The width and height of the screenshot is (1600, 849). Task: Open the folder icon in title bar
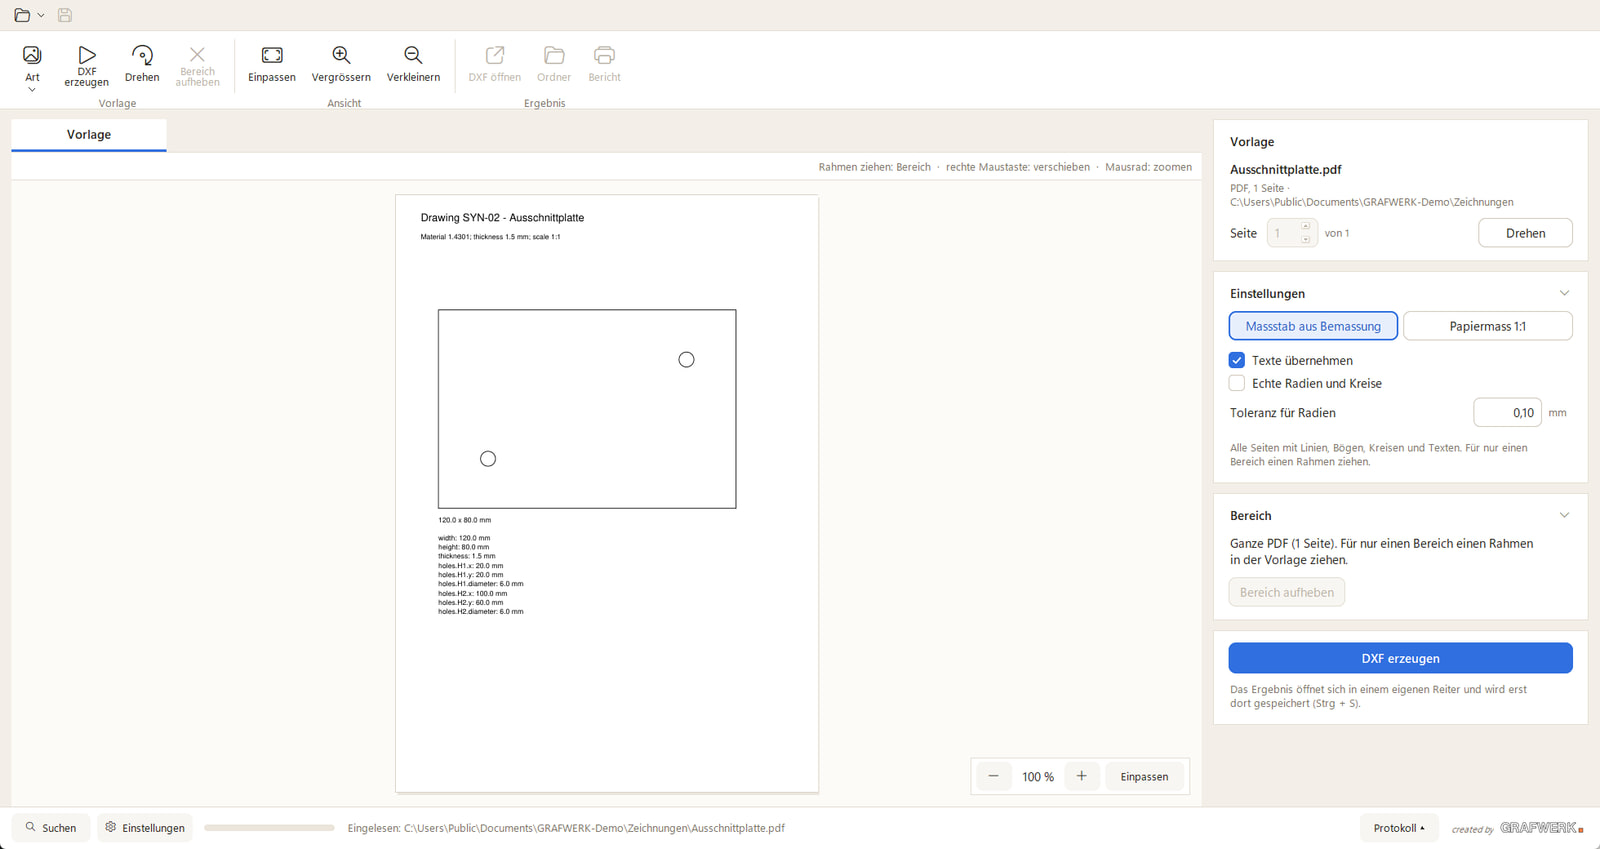click(22, 15)
